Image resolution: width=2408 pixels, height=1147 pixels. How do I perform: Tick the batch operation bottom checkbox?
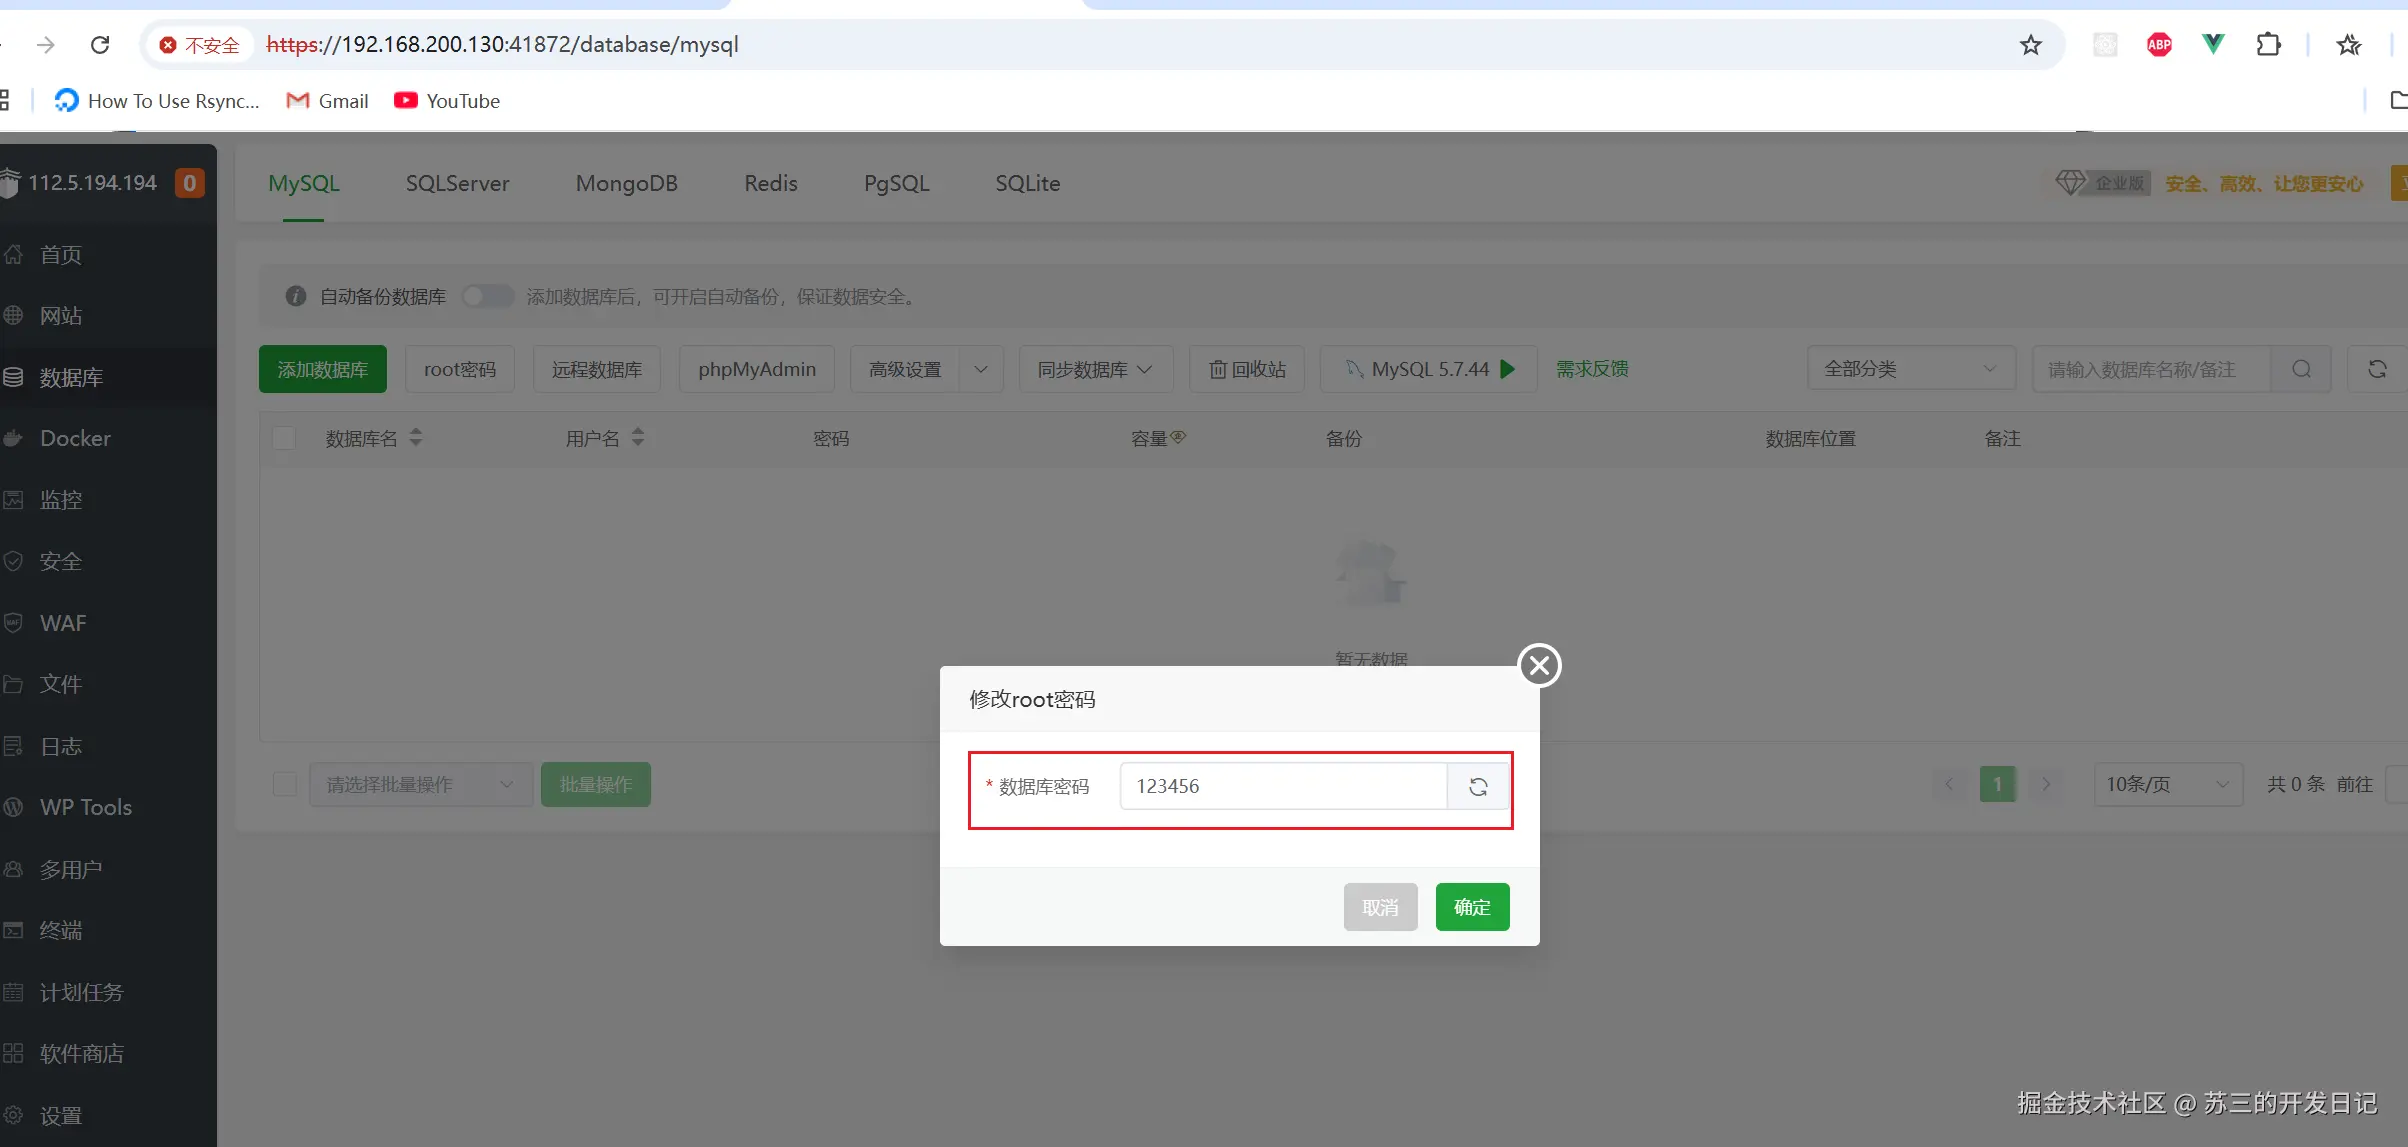[x=285, y=784]
